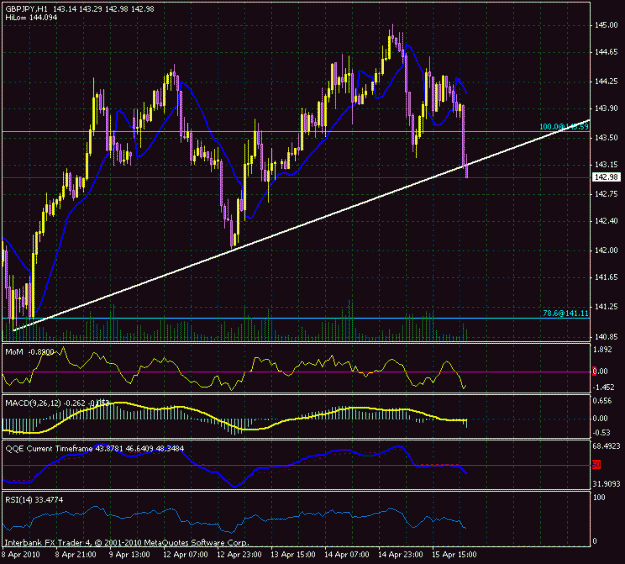This screenshot has height=564, width=625.
Task: Click the RSI scale value 100
Action: (x=599, y=497)
